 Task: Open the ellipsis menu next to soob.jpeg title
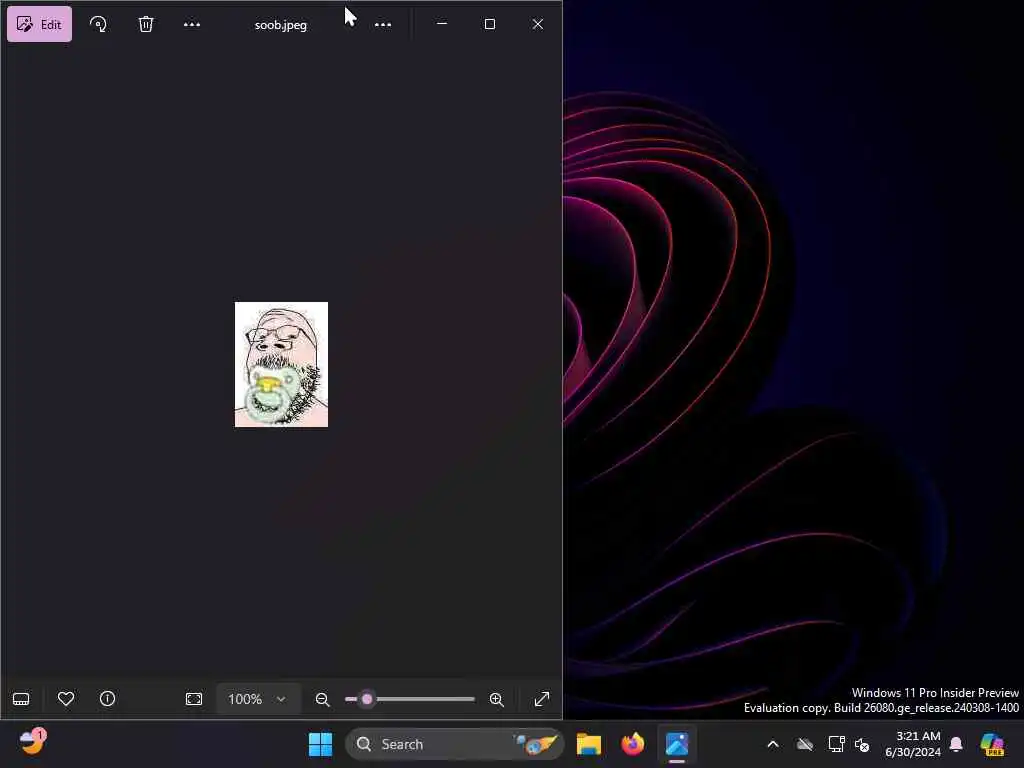tap(383, 24)
